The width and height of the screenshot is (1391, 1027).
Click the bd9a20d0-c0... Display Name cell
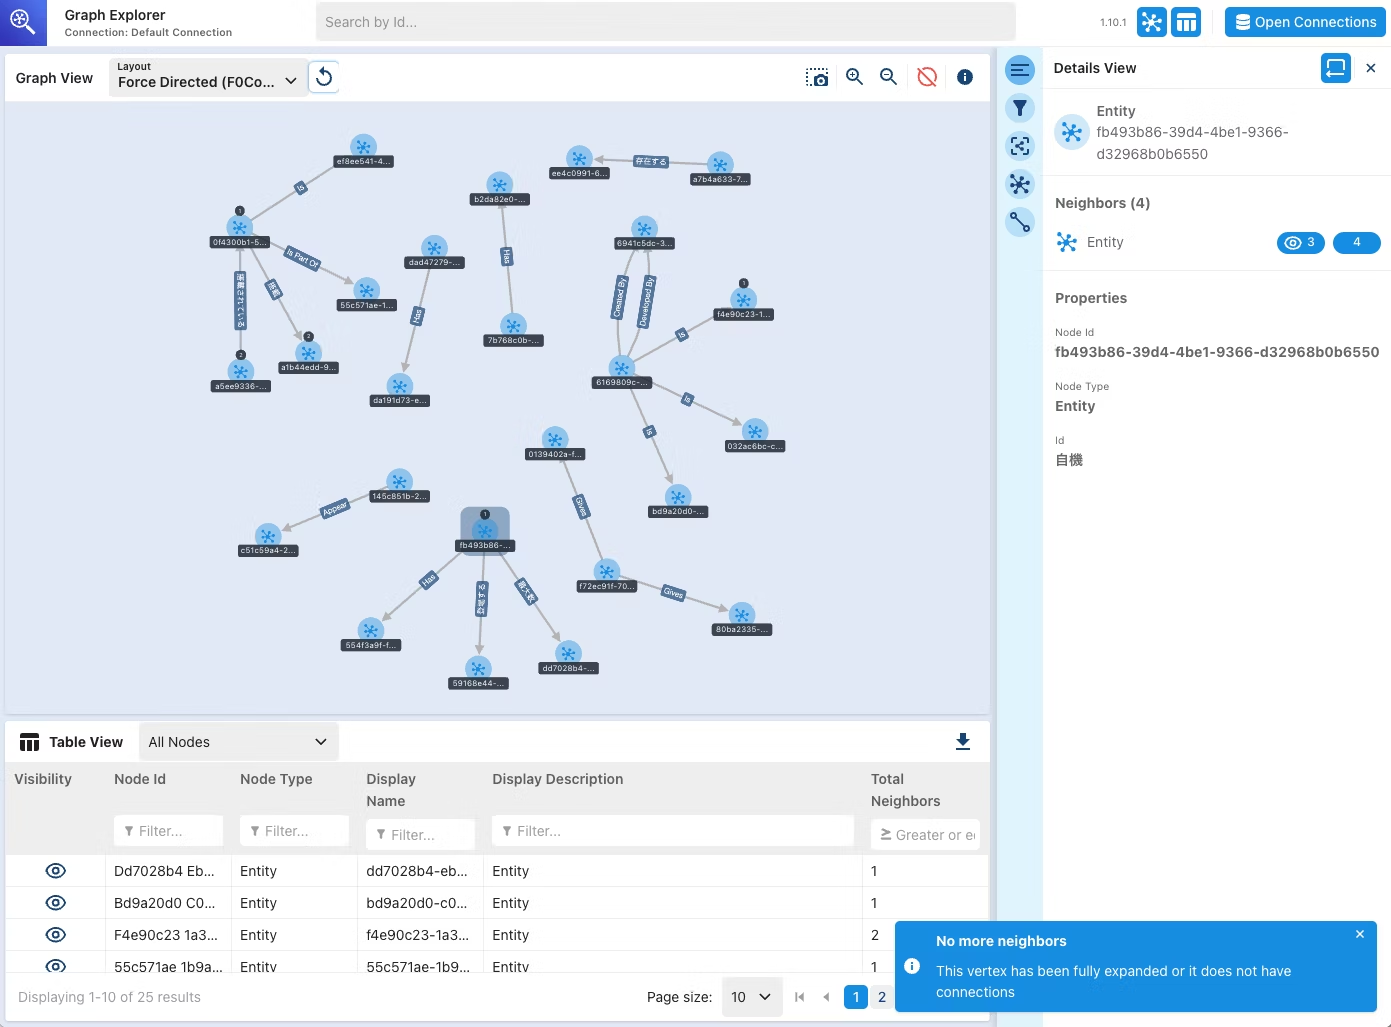420,903
